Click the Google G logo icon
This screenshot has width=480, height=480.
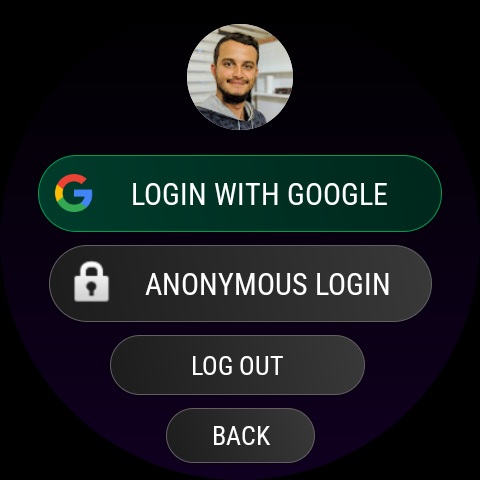74,193
